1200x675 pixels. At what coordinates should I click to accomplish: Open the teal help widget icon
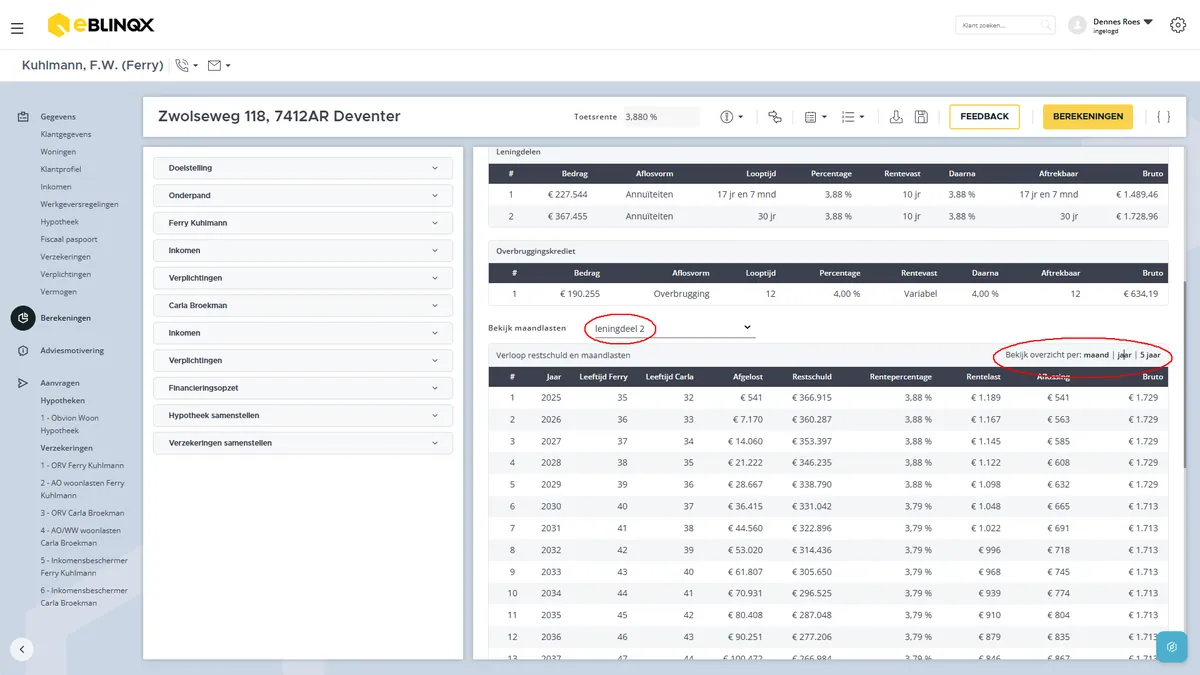pyautogui.click(x=1171, y=647)
